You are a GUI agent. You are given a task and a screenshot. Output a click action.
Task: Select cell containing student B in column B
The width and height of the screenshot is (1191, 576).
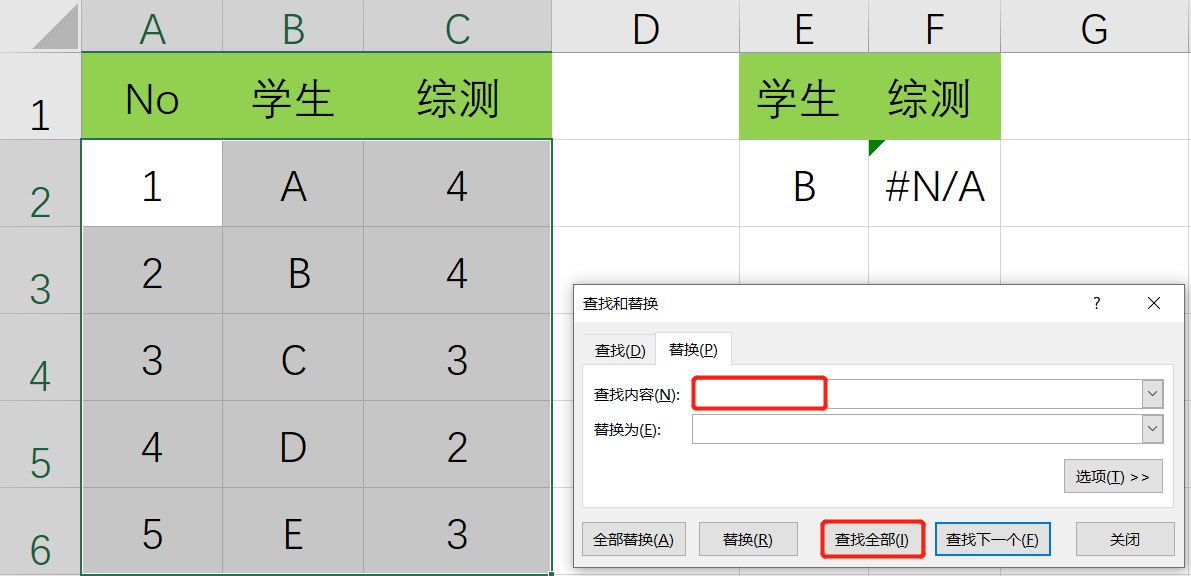pos(293,271)
